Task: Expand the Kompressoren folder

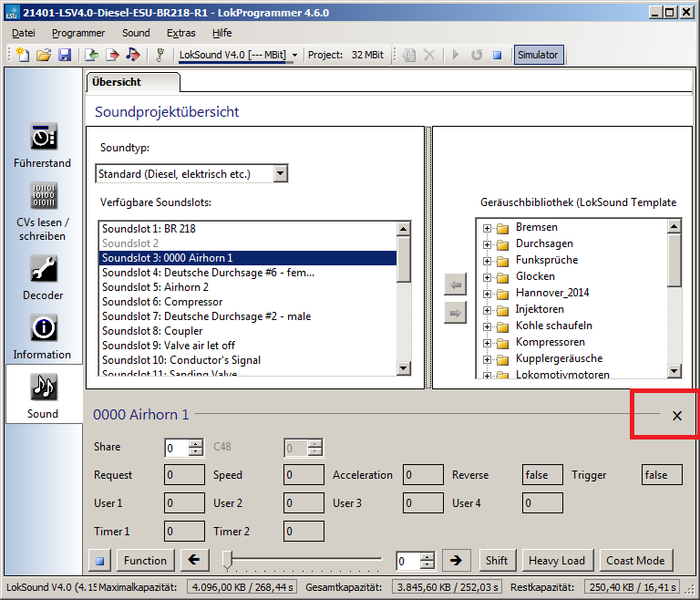Action: pyautogui.click(x=487, y=343)
